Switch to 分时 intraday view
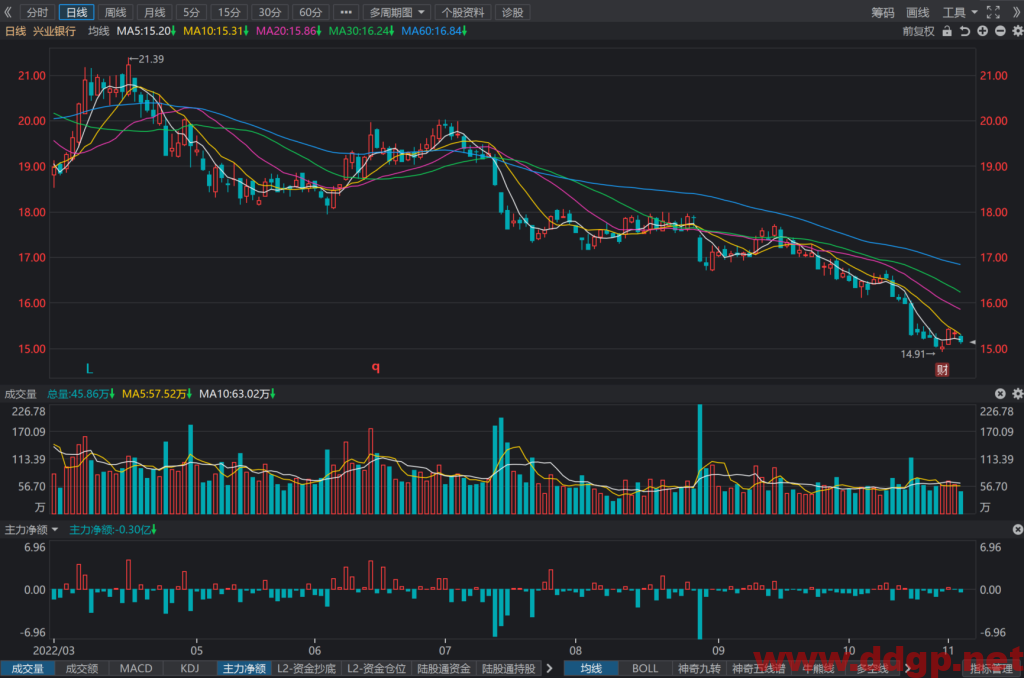This screenshot has width=1024, height=678. tap(37, 12)
